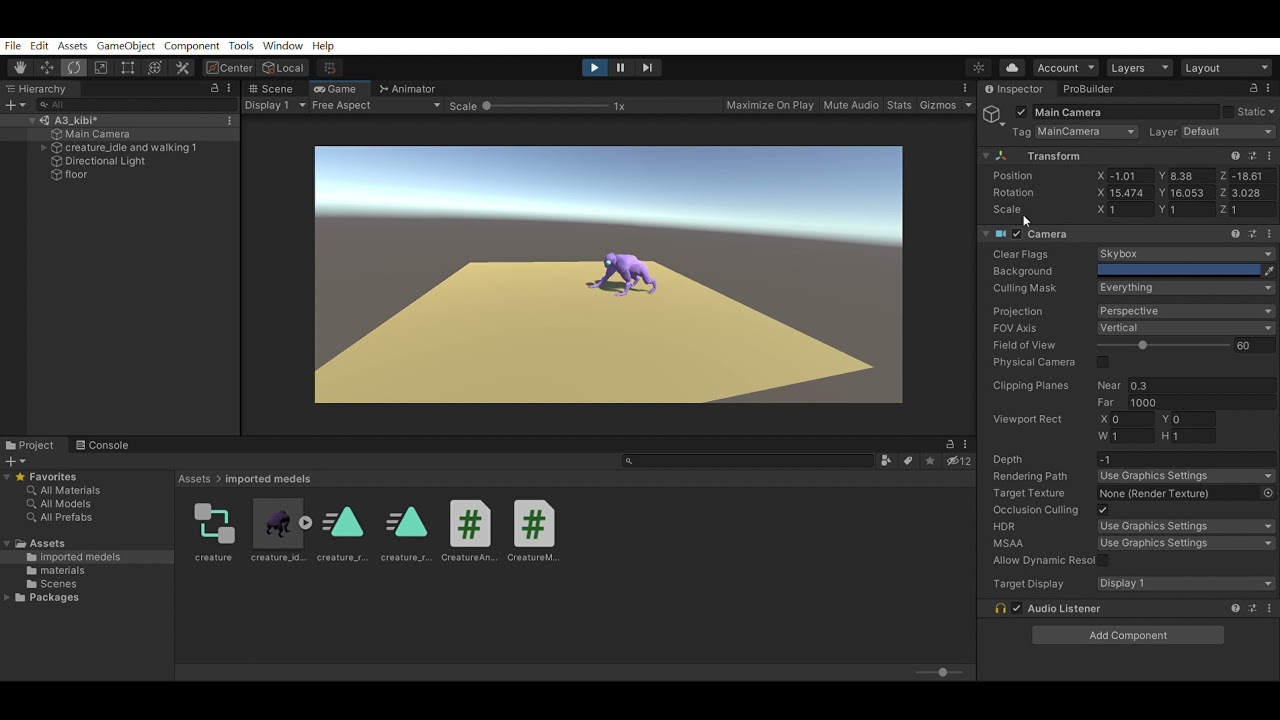The width and height of the screenshot is (1280, 720).
Task: Uncheck Occlusion Culling
Action: point(1103,510)
